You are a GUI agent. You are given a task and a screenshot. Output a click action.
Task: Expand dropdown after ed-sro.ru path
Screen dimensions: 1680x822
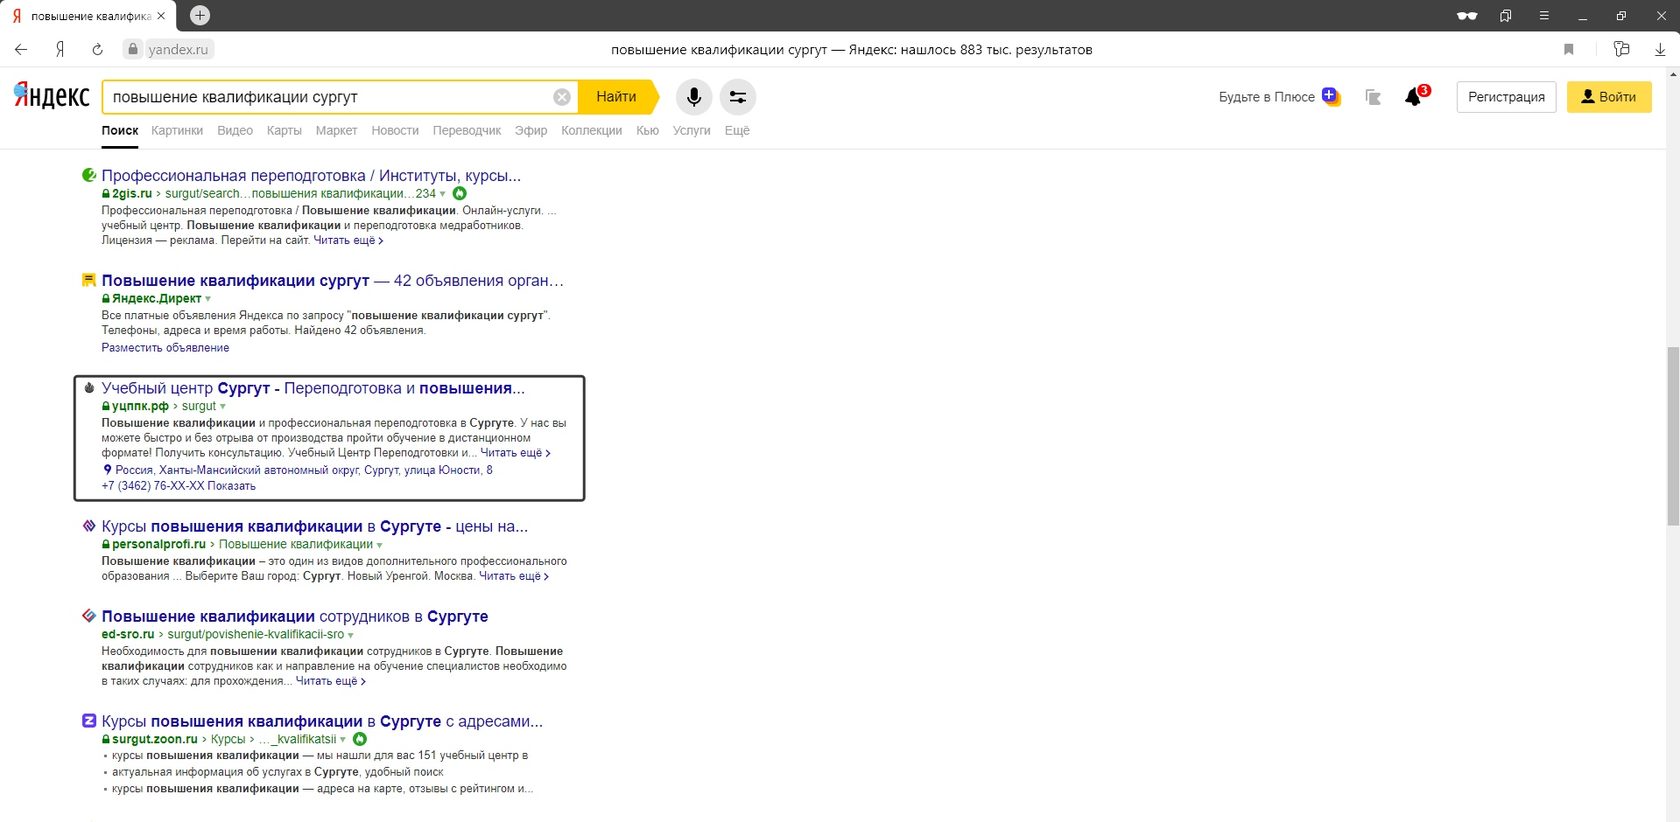(x=350, y=635)
